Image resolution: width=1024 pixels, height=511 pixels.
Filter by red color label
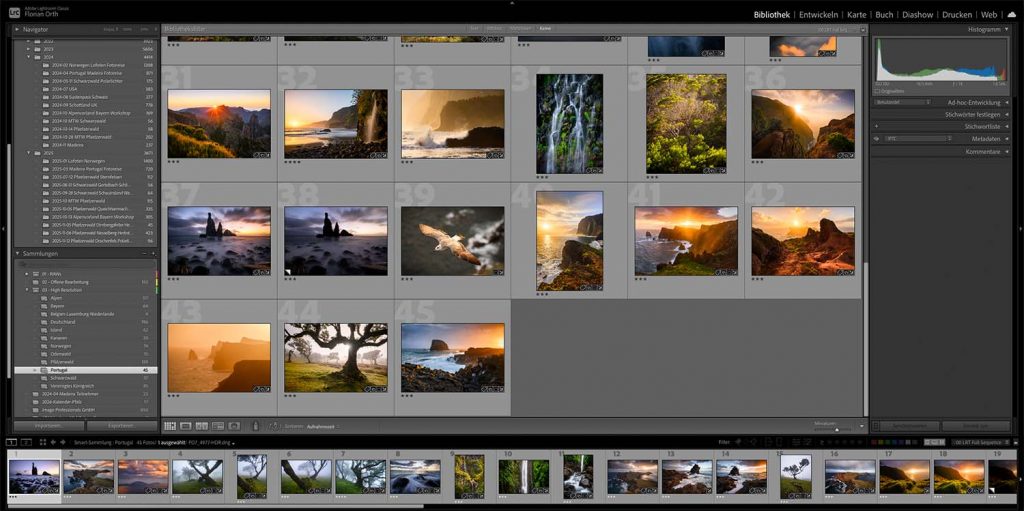tap(874, 442)
